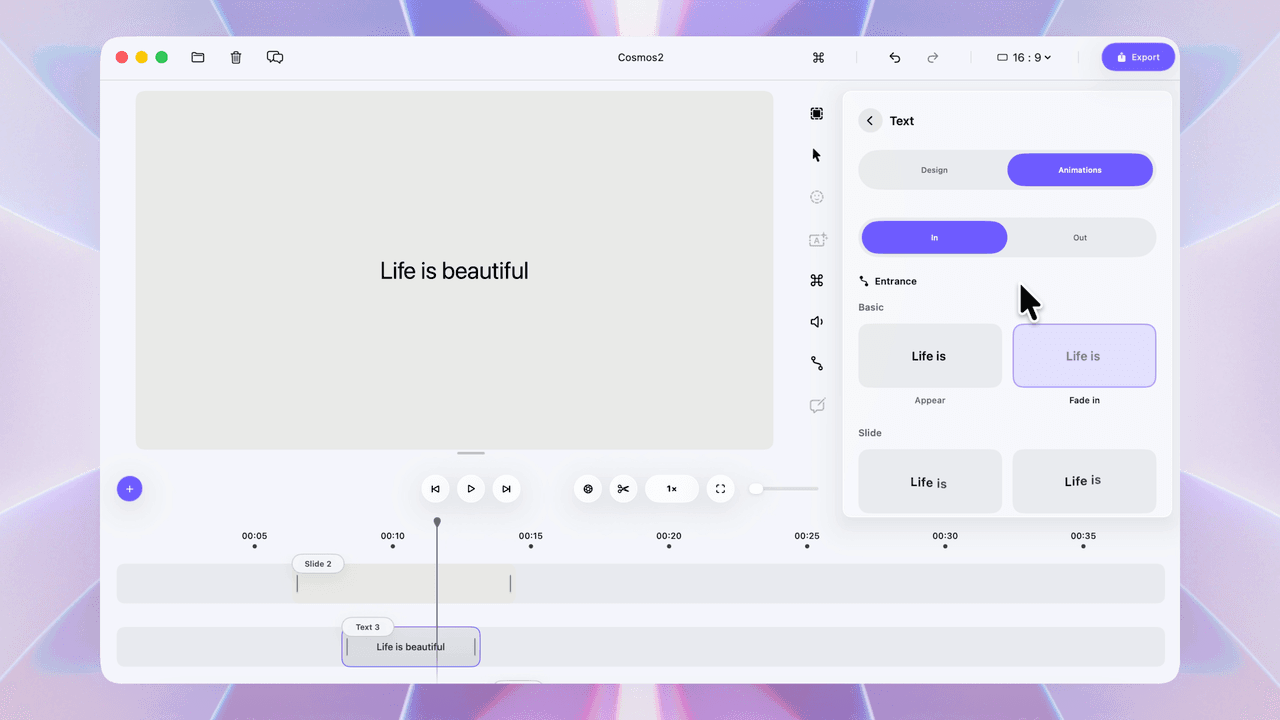Open the sticker panel icon
Screen dimensions: 1280x720
pos(816,197)
